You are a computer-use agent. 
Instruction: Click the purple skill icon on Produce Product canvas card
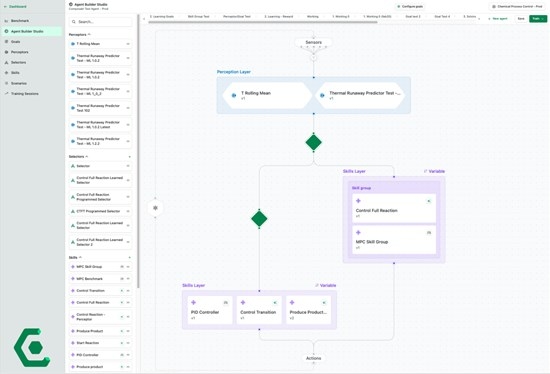click(292, 302)
